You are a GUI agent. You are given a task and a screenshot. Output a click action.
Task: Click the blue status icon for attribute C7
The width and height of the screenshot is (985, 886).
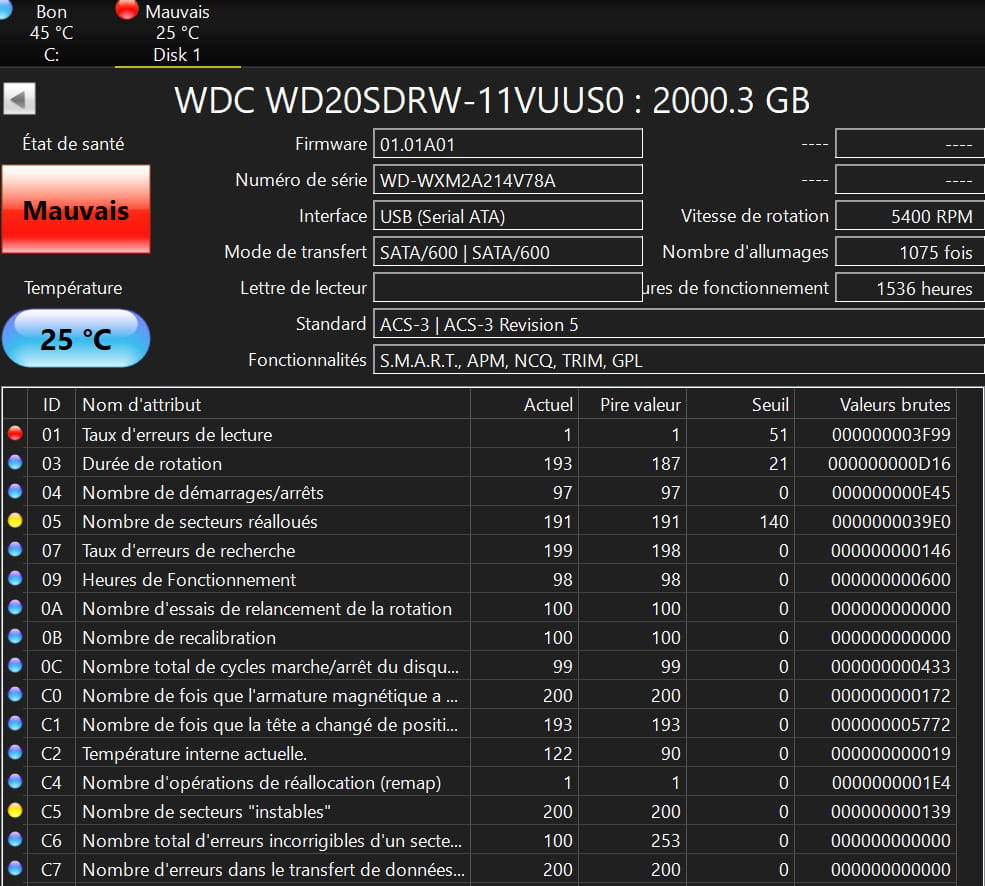click(x=15, y=869)
